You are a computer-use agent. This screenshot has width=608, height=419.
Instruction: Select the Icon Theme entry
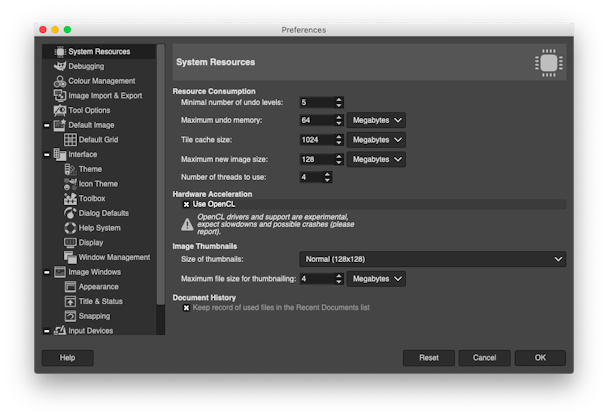point(98,184)
